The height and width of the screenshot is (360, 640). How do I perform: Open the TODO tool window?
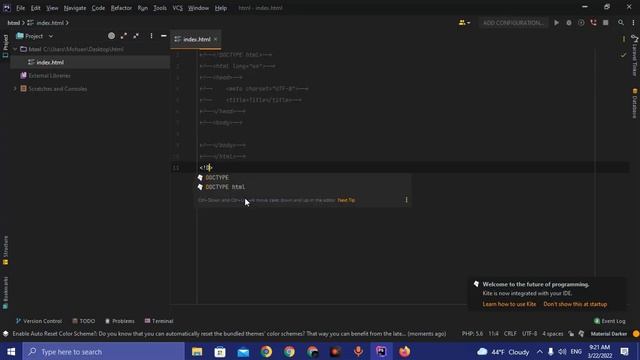point(84,321)
